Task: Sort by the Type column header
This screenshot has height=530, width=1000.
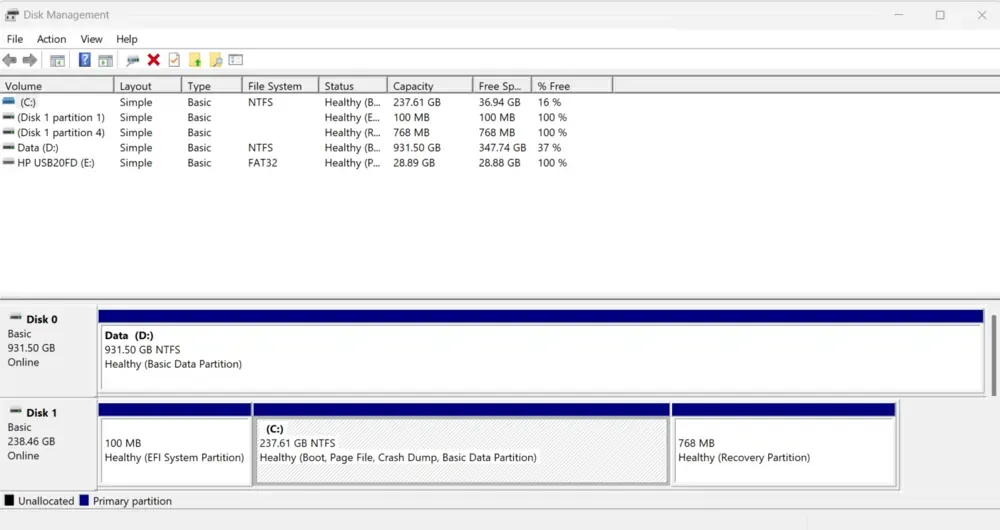Action: point(212,85)
